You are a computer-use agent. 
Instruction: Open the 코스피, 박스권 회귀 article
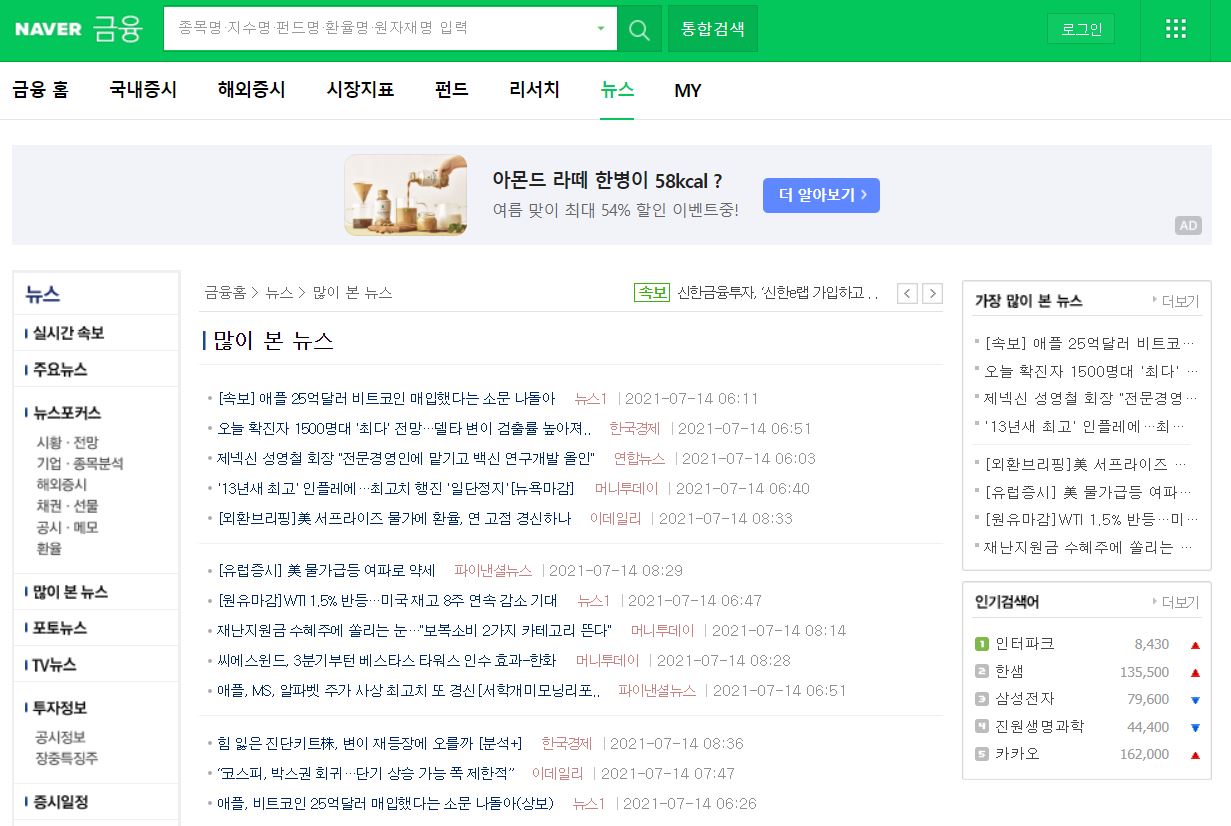pos(365,774)
